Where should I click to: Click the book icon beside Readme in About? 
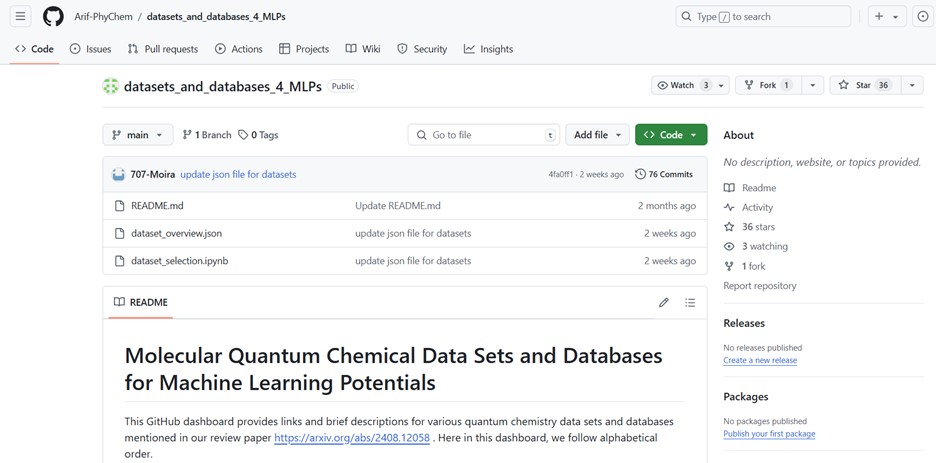coord(729,188)
